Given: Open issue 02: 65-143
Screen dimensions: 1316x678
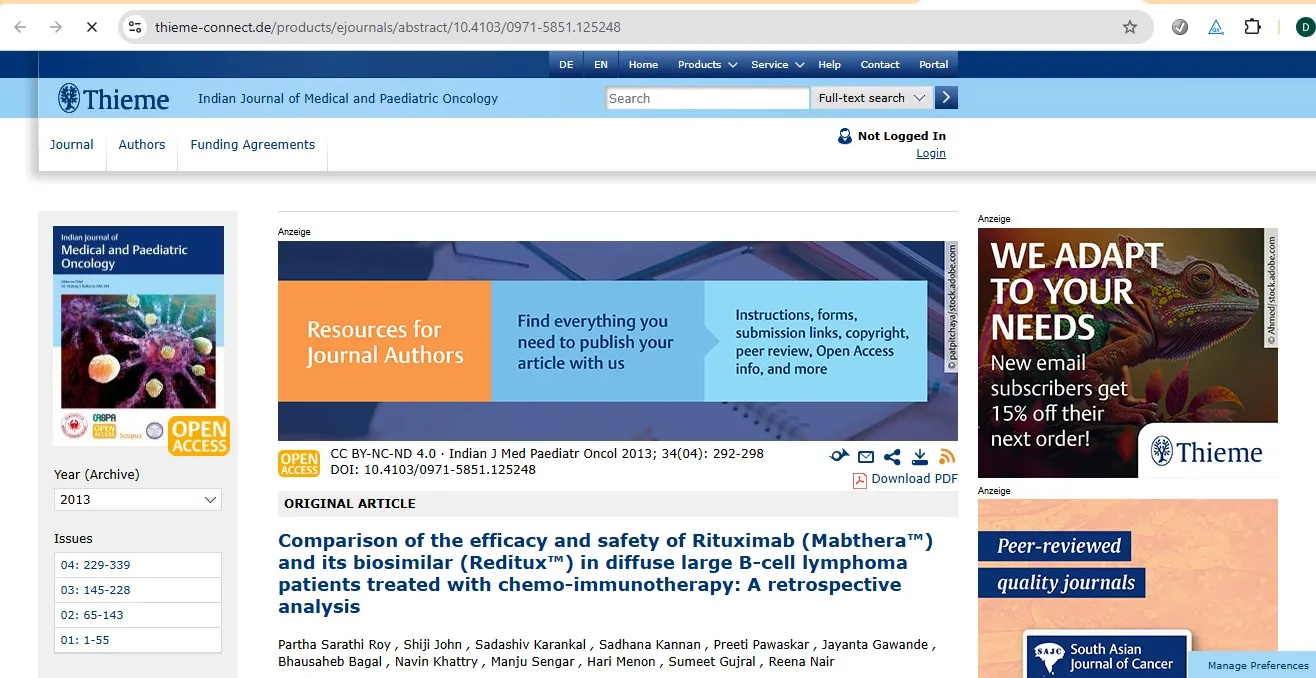Looking at the screenshot, I should pos(138,615).
